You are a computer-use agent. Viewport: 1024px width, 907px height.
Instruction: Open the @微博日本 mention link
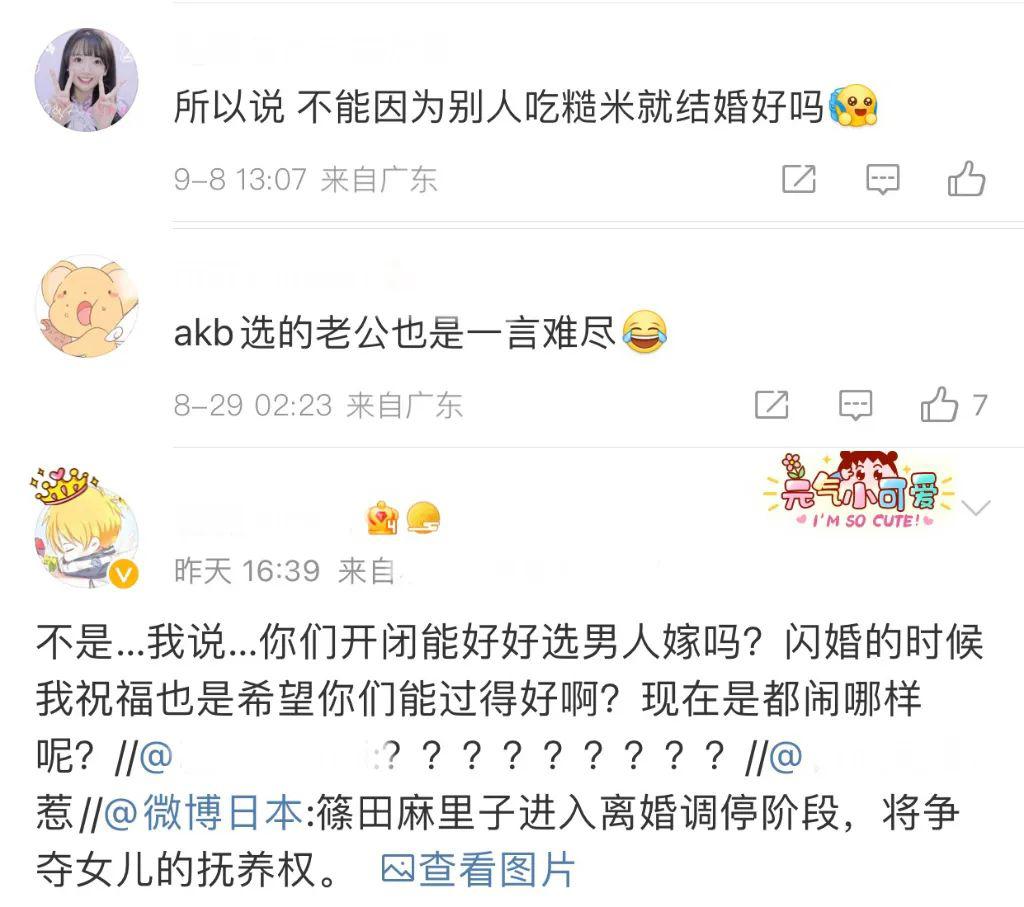pos(203,813)
